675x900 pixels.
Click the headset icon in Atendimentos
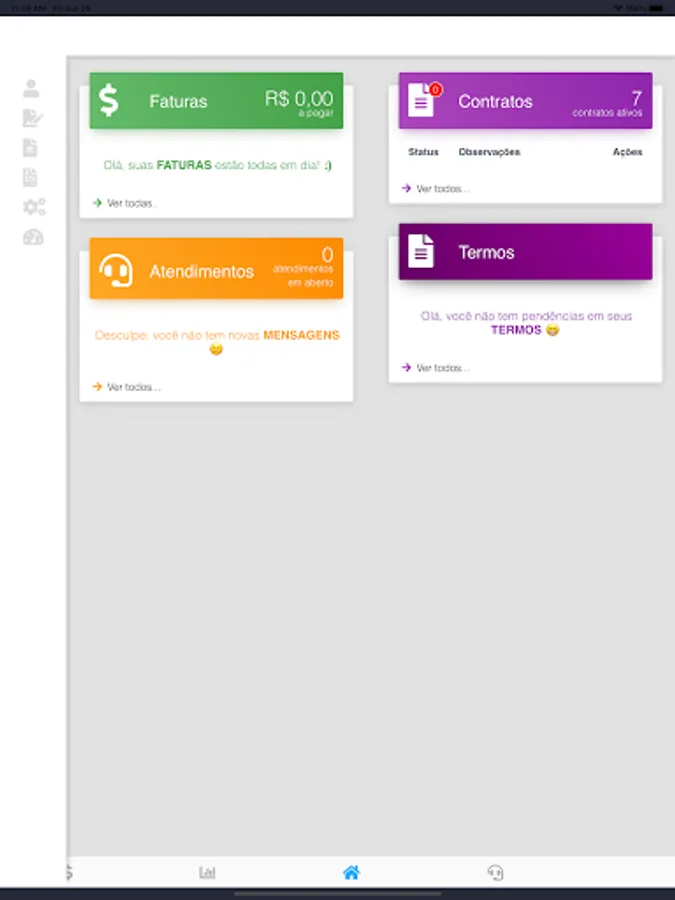(116, 270)
